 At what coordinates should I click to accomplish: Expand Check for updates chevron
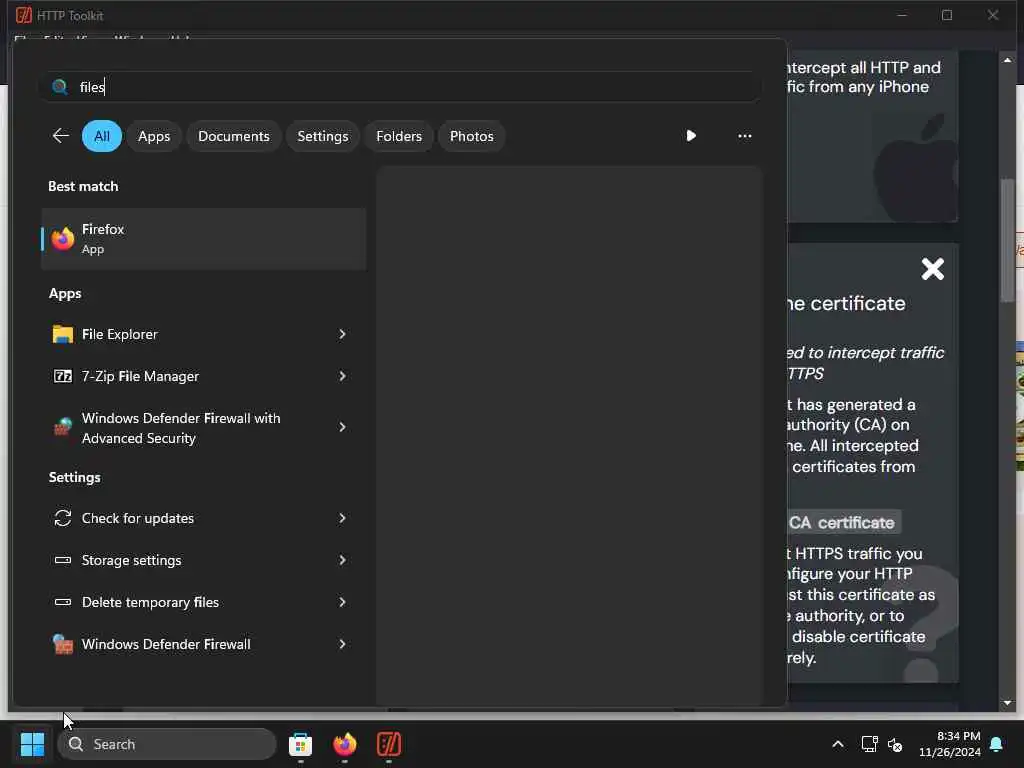click(342, 519)
